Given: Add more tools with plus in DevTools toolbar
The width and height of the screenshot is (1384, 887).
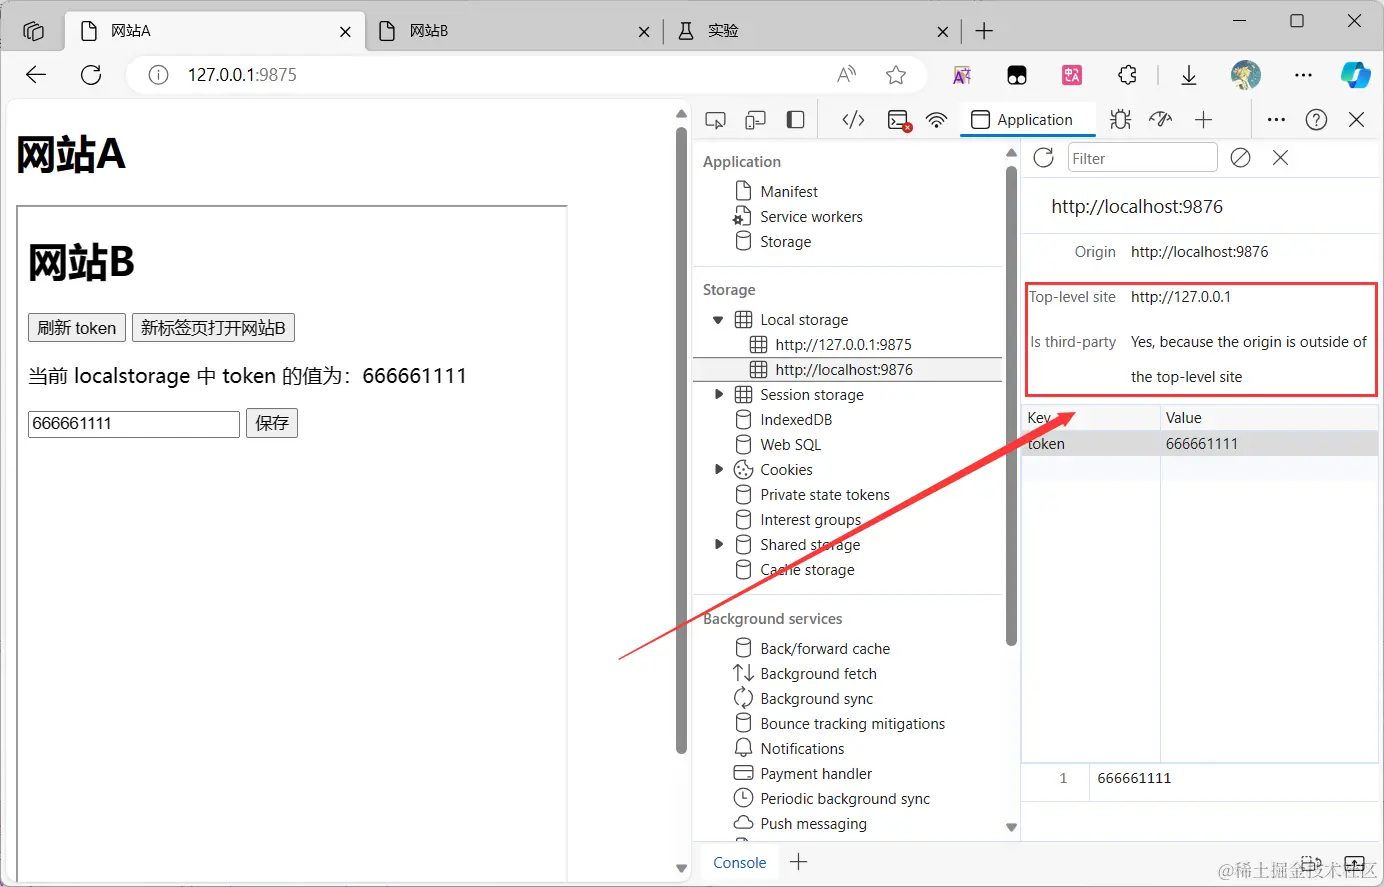Looking at the screenshot, I should tap(1203, 120).
